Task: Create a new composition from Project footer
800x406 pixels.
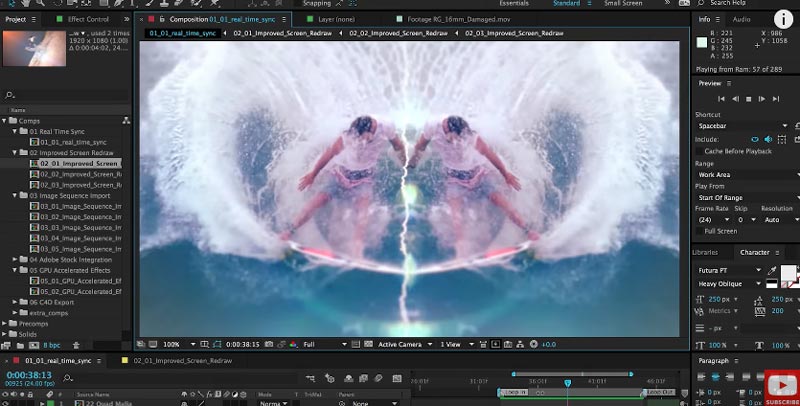Action: click(34, 345)
